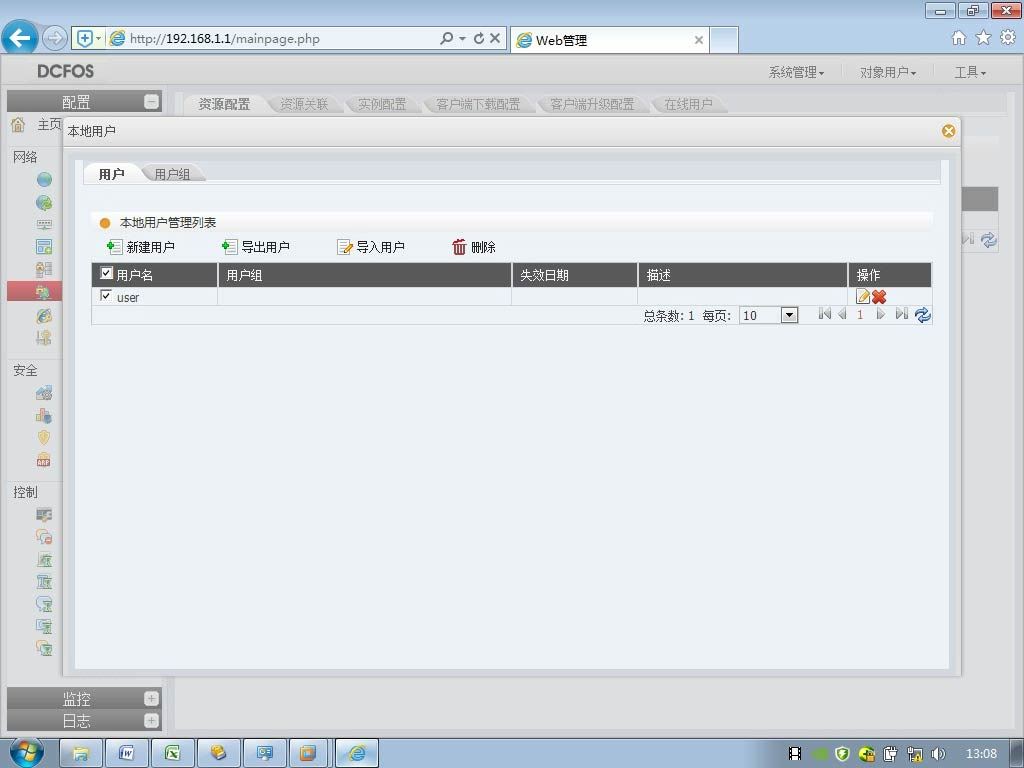Click the ARP icon under 安全
Screen dimensions: 1024x768
click(x=44, y=460)
